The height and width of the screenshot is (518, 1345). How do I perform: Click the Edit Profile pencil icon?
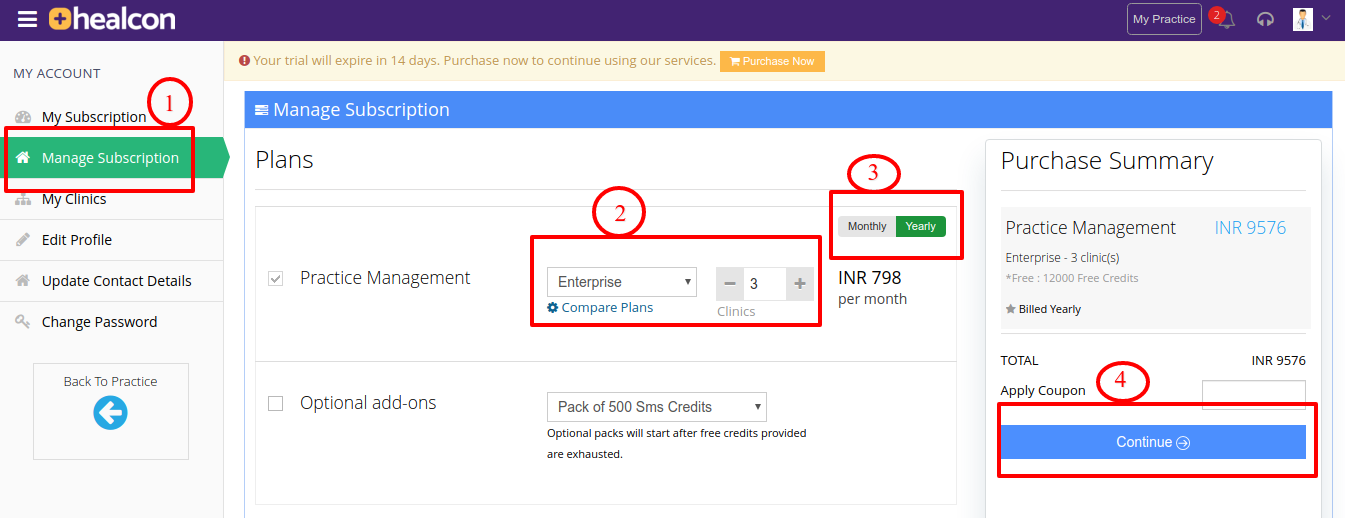pyautogui.click(x=23, y=240)
